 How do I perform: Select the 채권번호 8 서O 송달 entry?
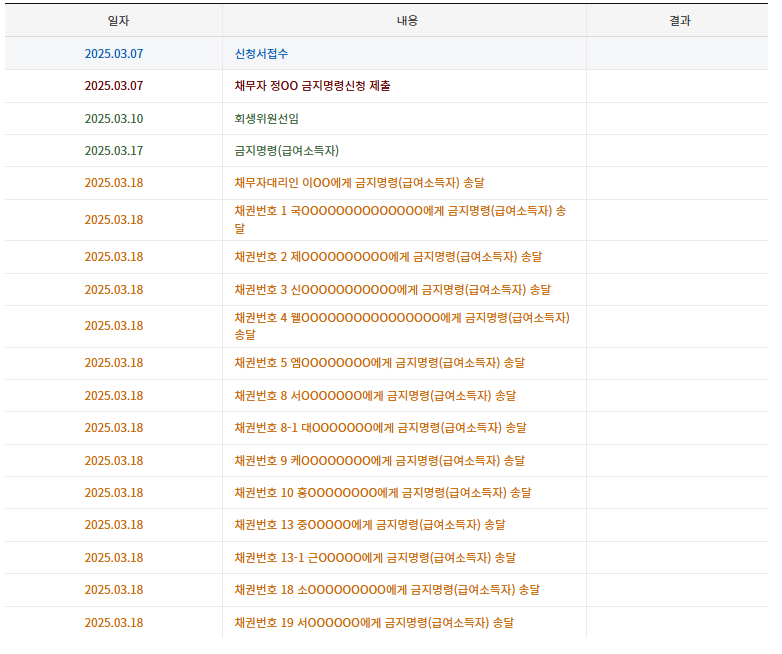[375, 396]
